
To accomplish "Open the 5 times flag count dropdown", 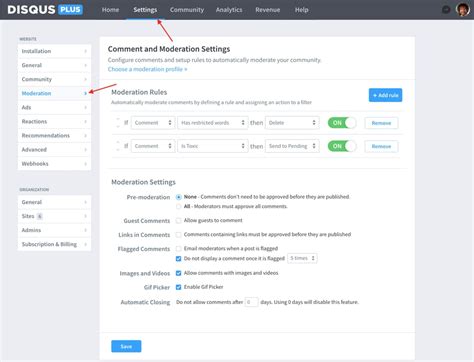I will (302, 258).
